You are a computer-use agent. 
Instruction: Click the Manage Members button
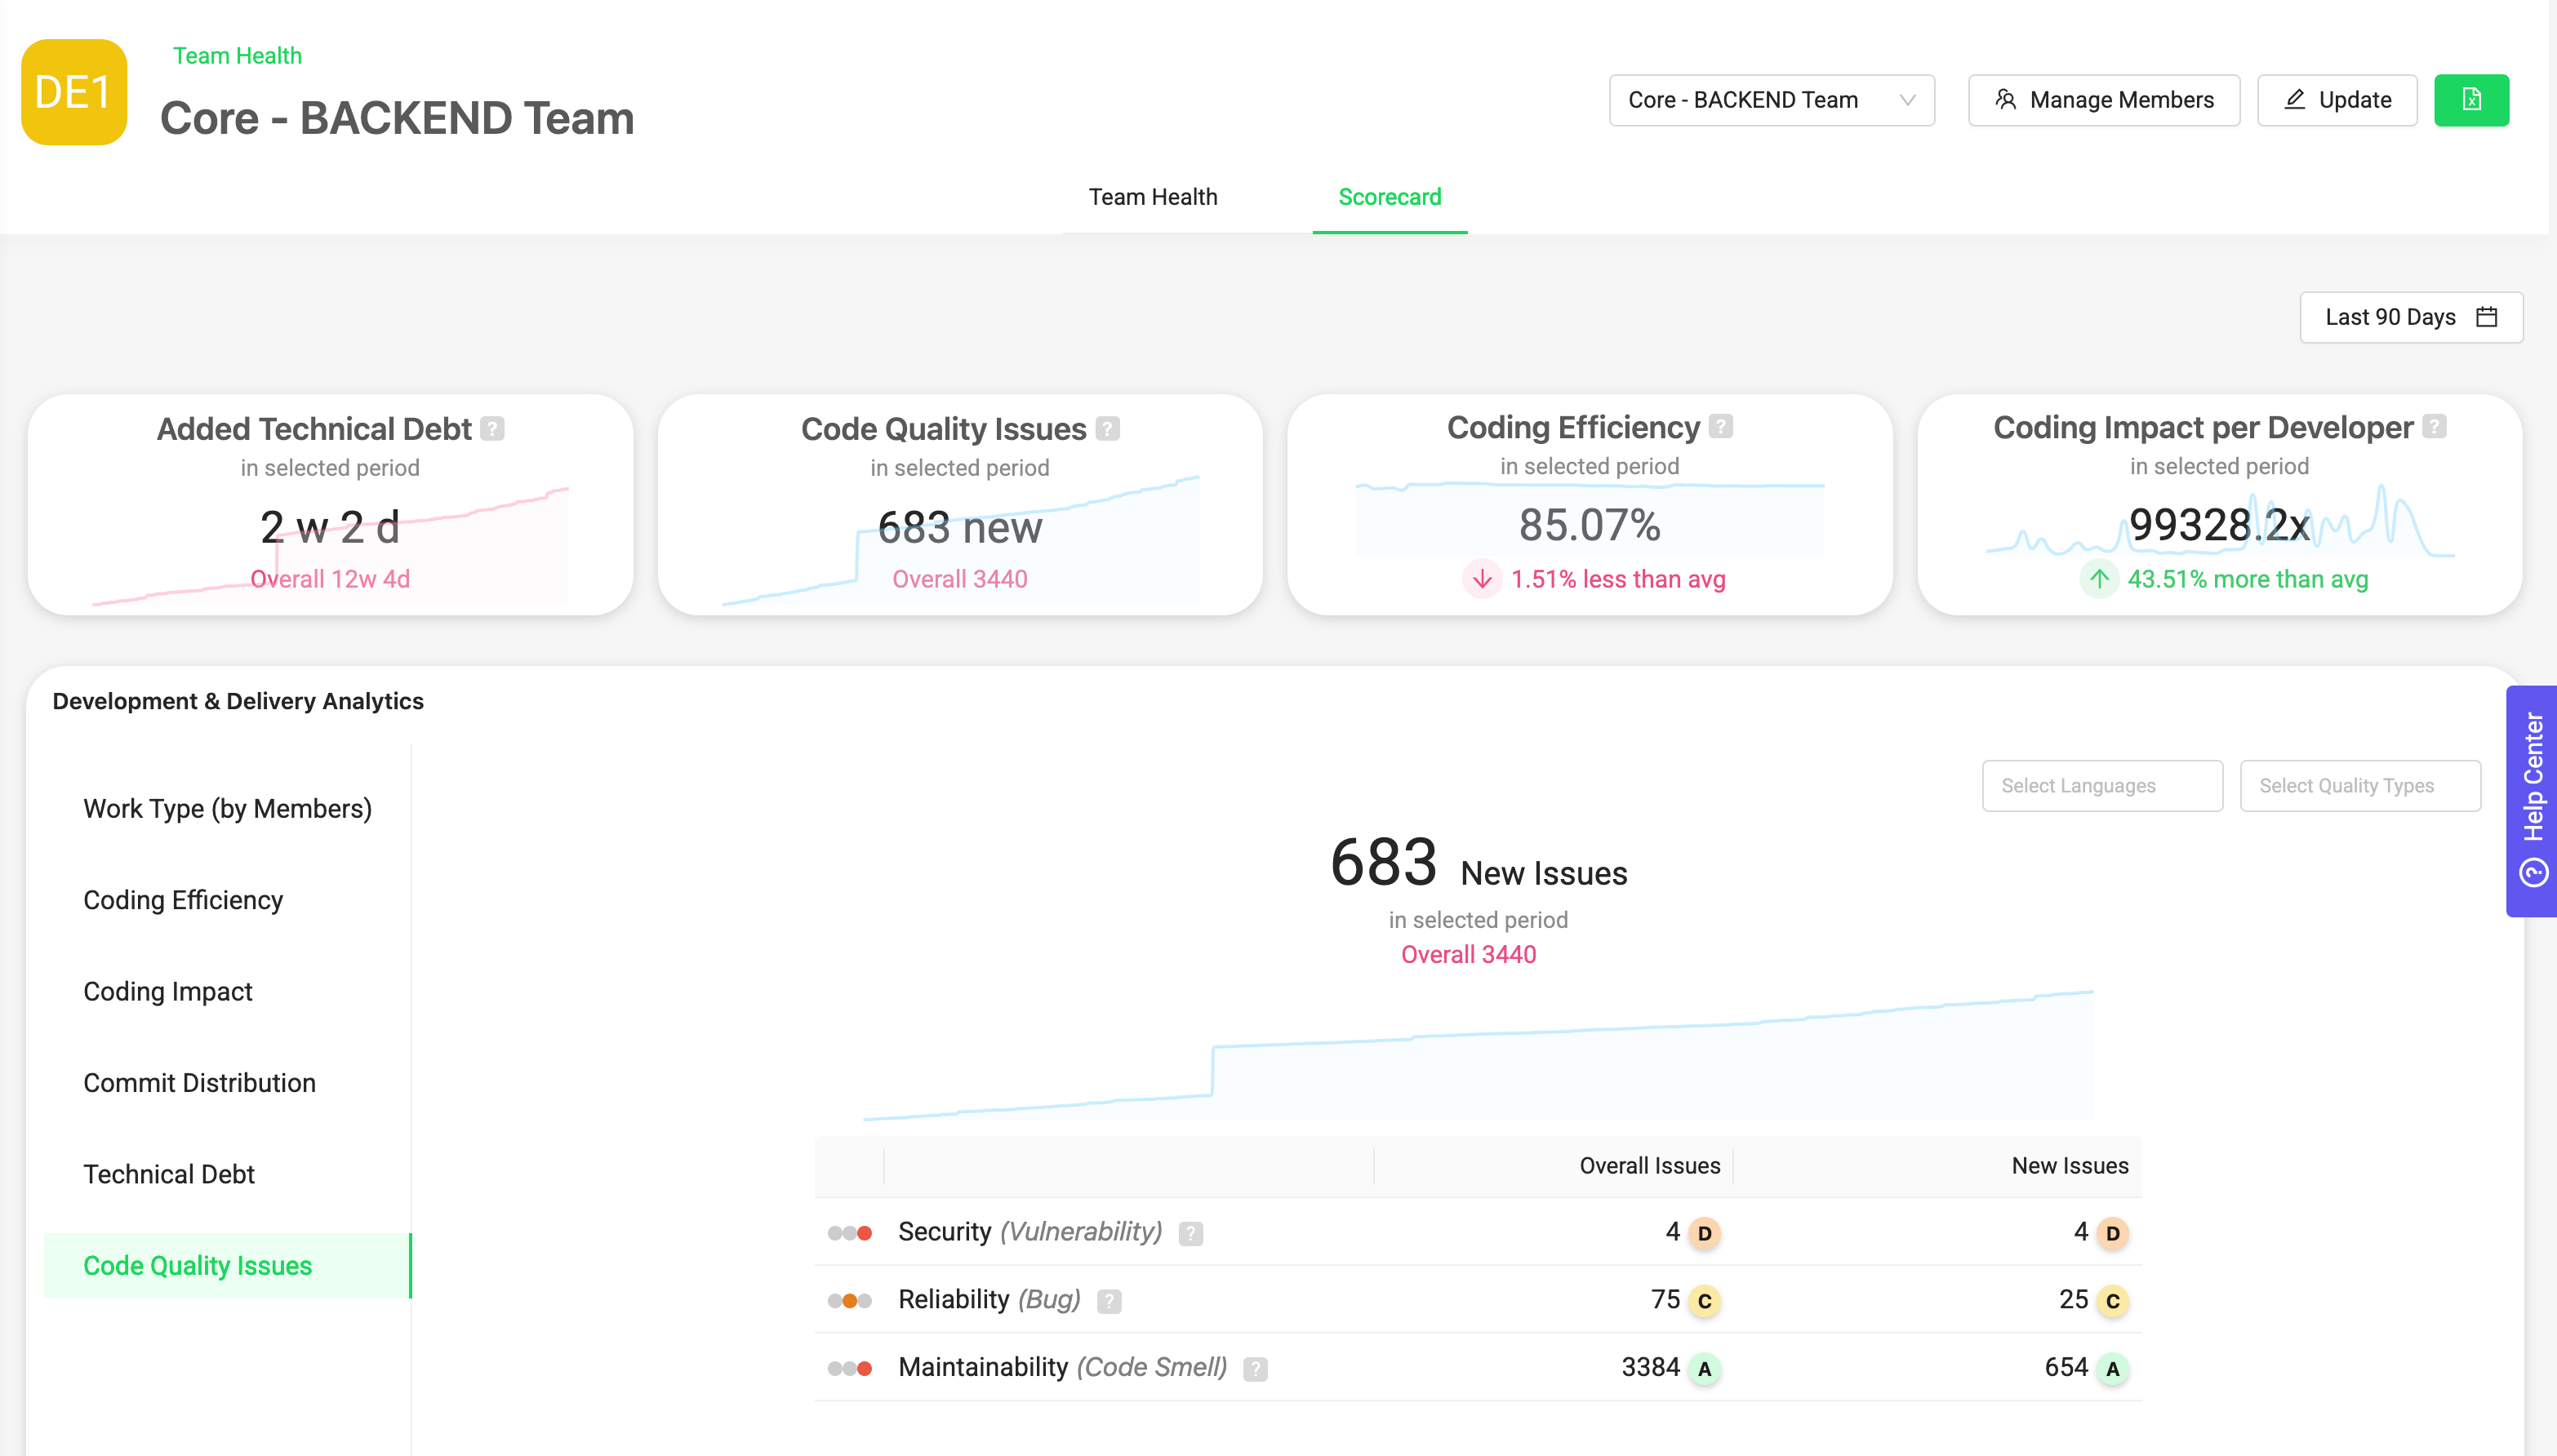pyautogui.click(x=2103, y=100)
